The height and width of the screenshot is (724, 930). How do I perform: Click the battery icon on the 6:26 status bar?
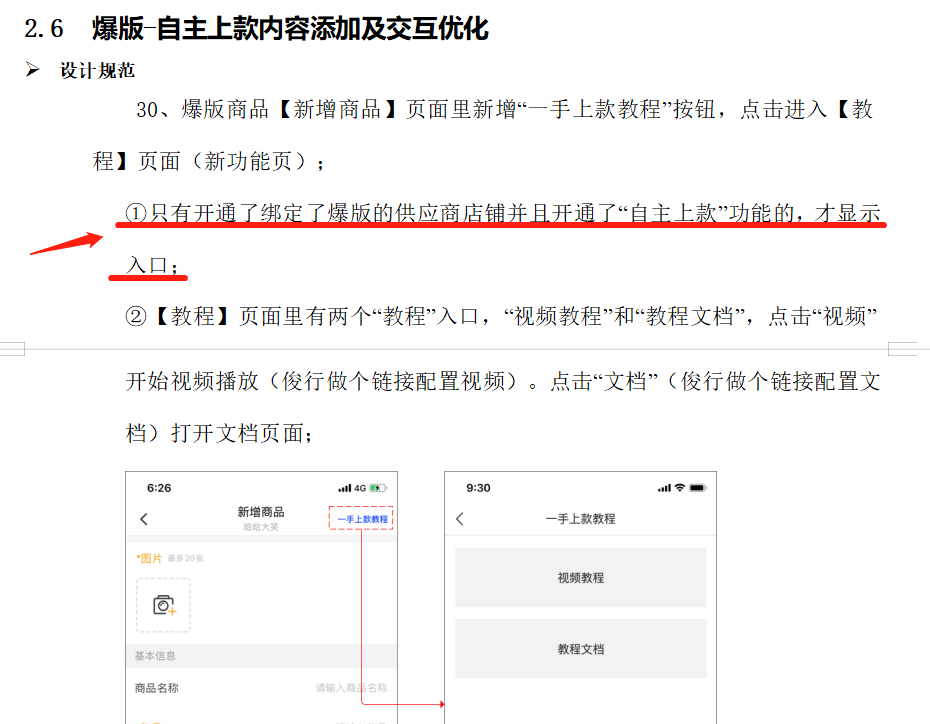coord(378,488)
